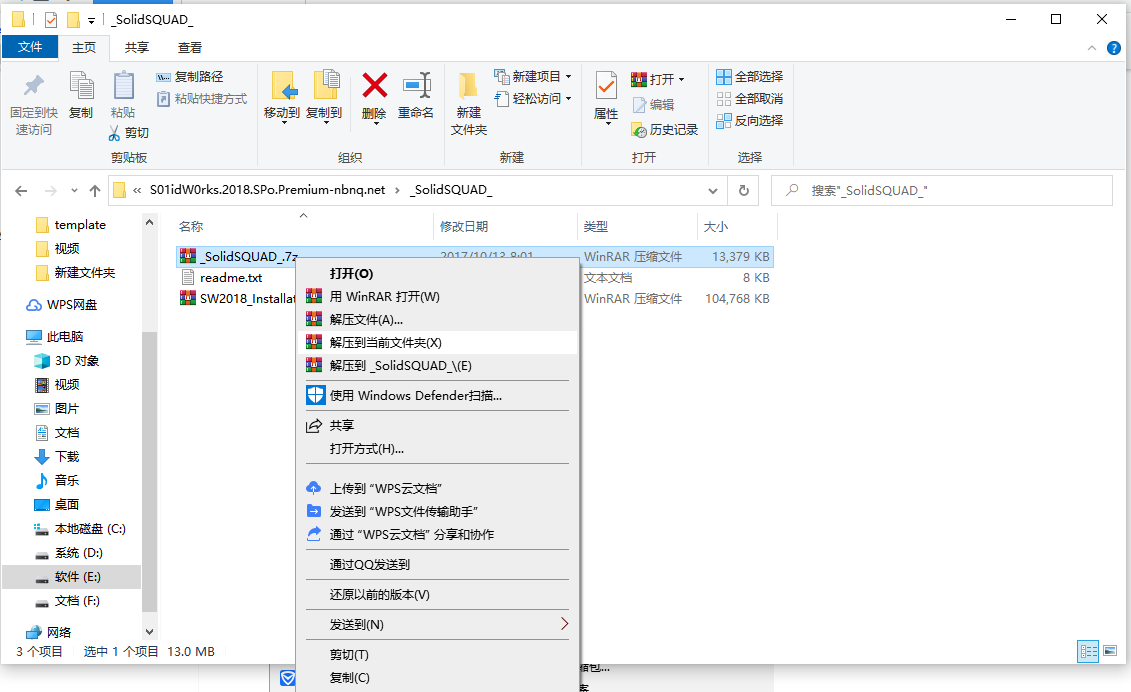This screenshot has width=1131, height=692.
Task: Click the search _SolidSQUAD_ field
Action: coord(942,190)
